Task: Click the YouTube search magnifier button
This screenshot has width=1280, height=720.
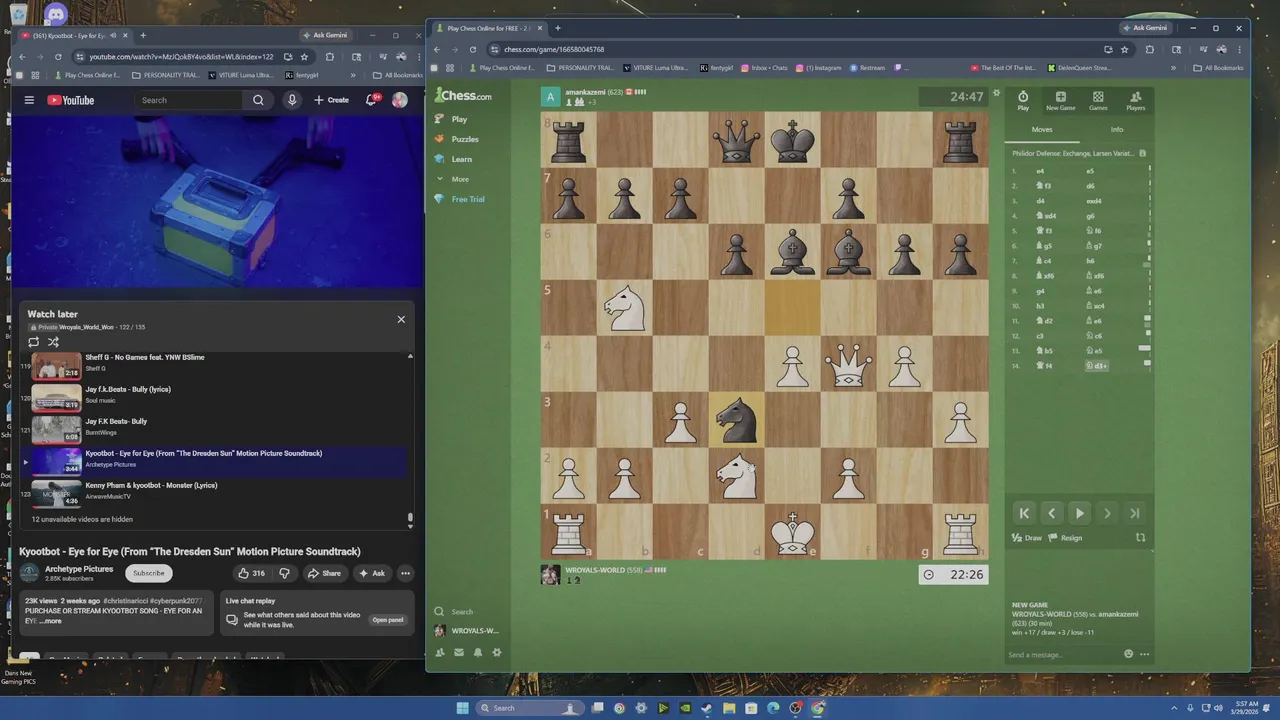Action: [258, 100]
